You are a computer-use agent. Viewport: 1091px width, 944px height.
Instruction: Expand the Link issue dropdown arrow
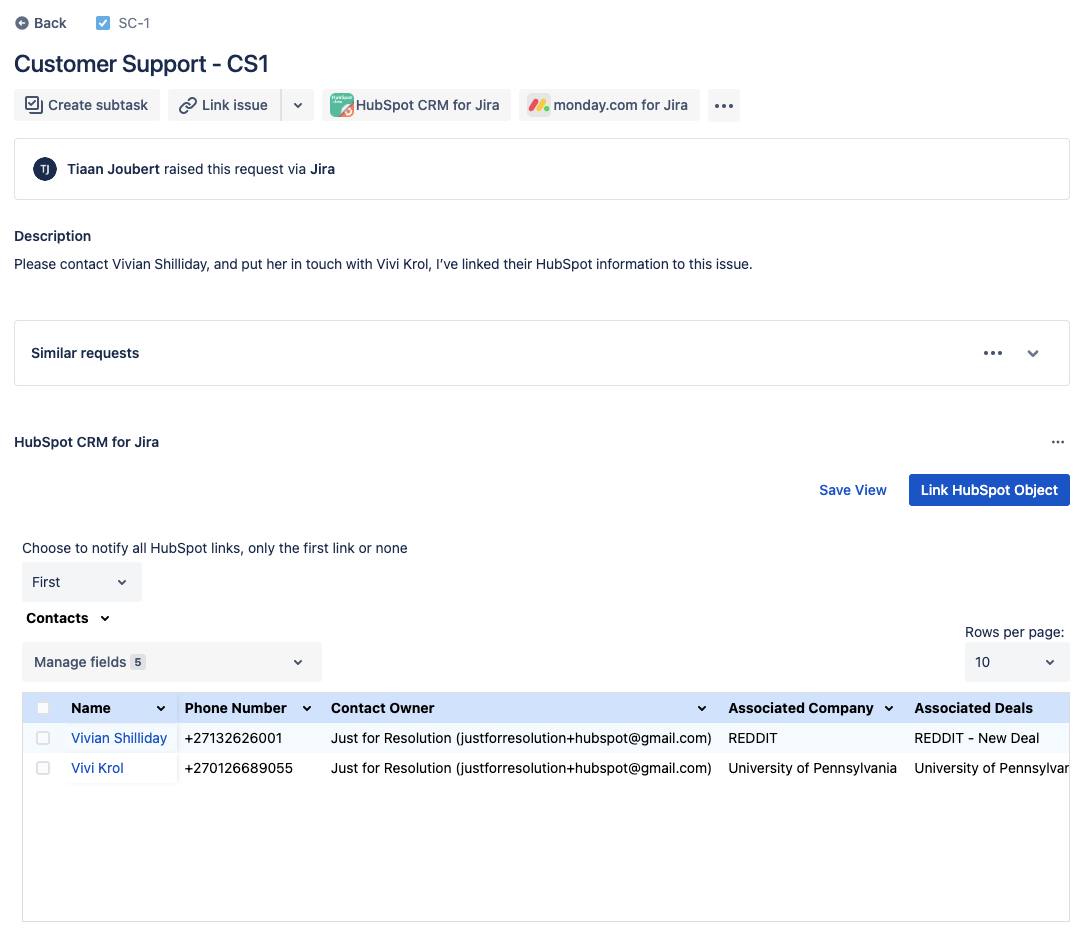click(x=298, y=105)
